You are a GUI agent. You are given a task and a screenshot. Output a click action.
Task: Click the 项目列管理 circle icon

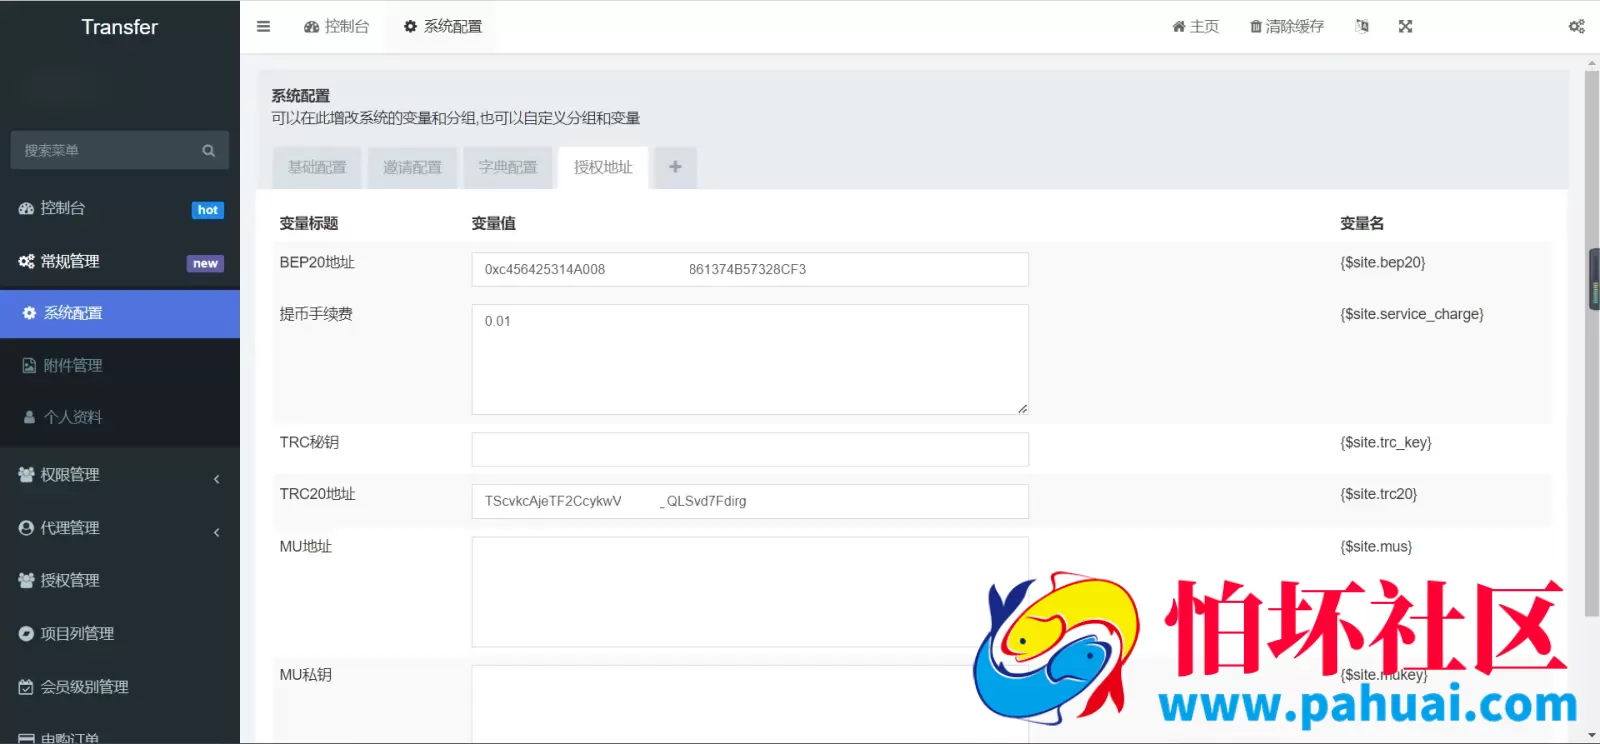tap(26, 634)
